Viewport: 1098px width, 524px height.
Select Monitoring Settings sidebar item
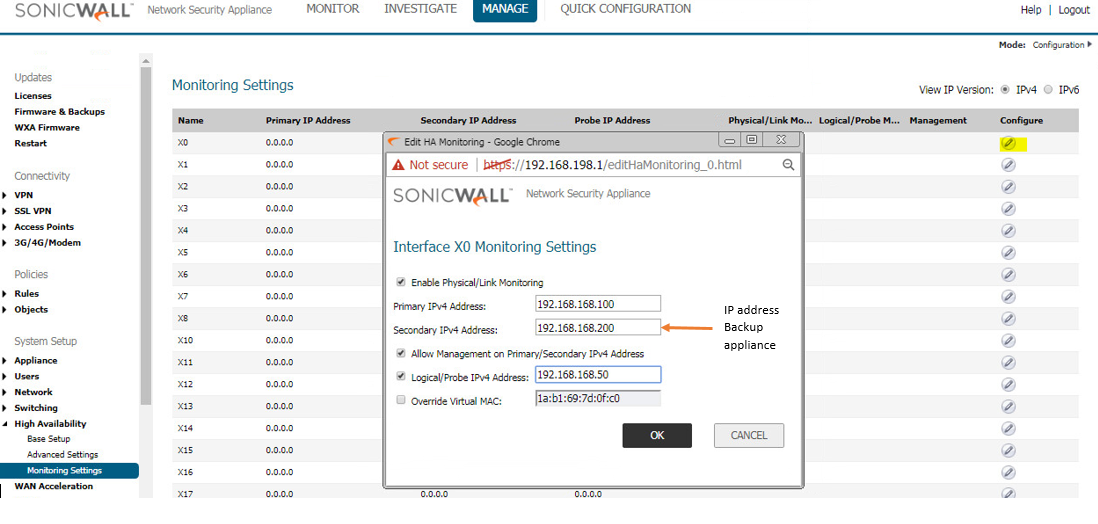click(69, 471)
